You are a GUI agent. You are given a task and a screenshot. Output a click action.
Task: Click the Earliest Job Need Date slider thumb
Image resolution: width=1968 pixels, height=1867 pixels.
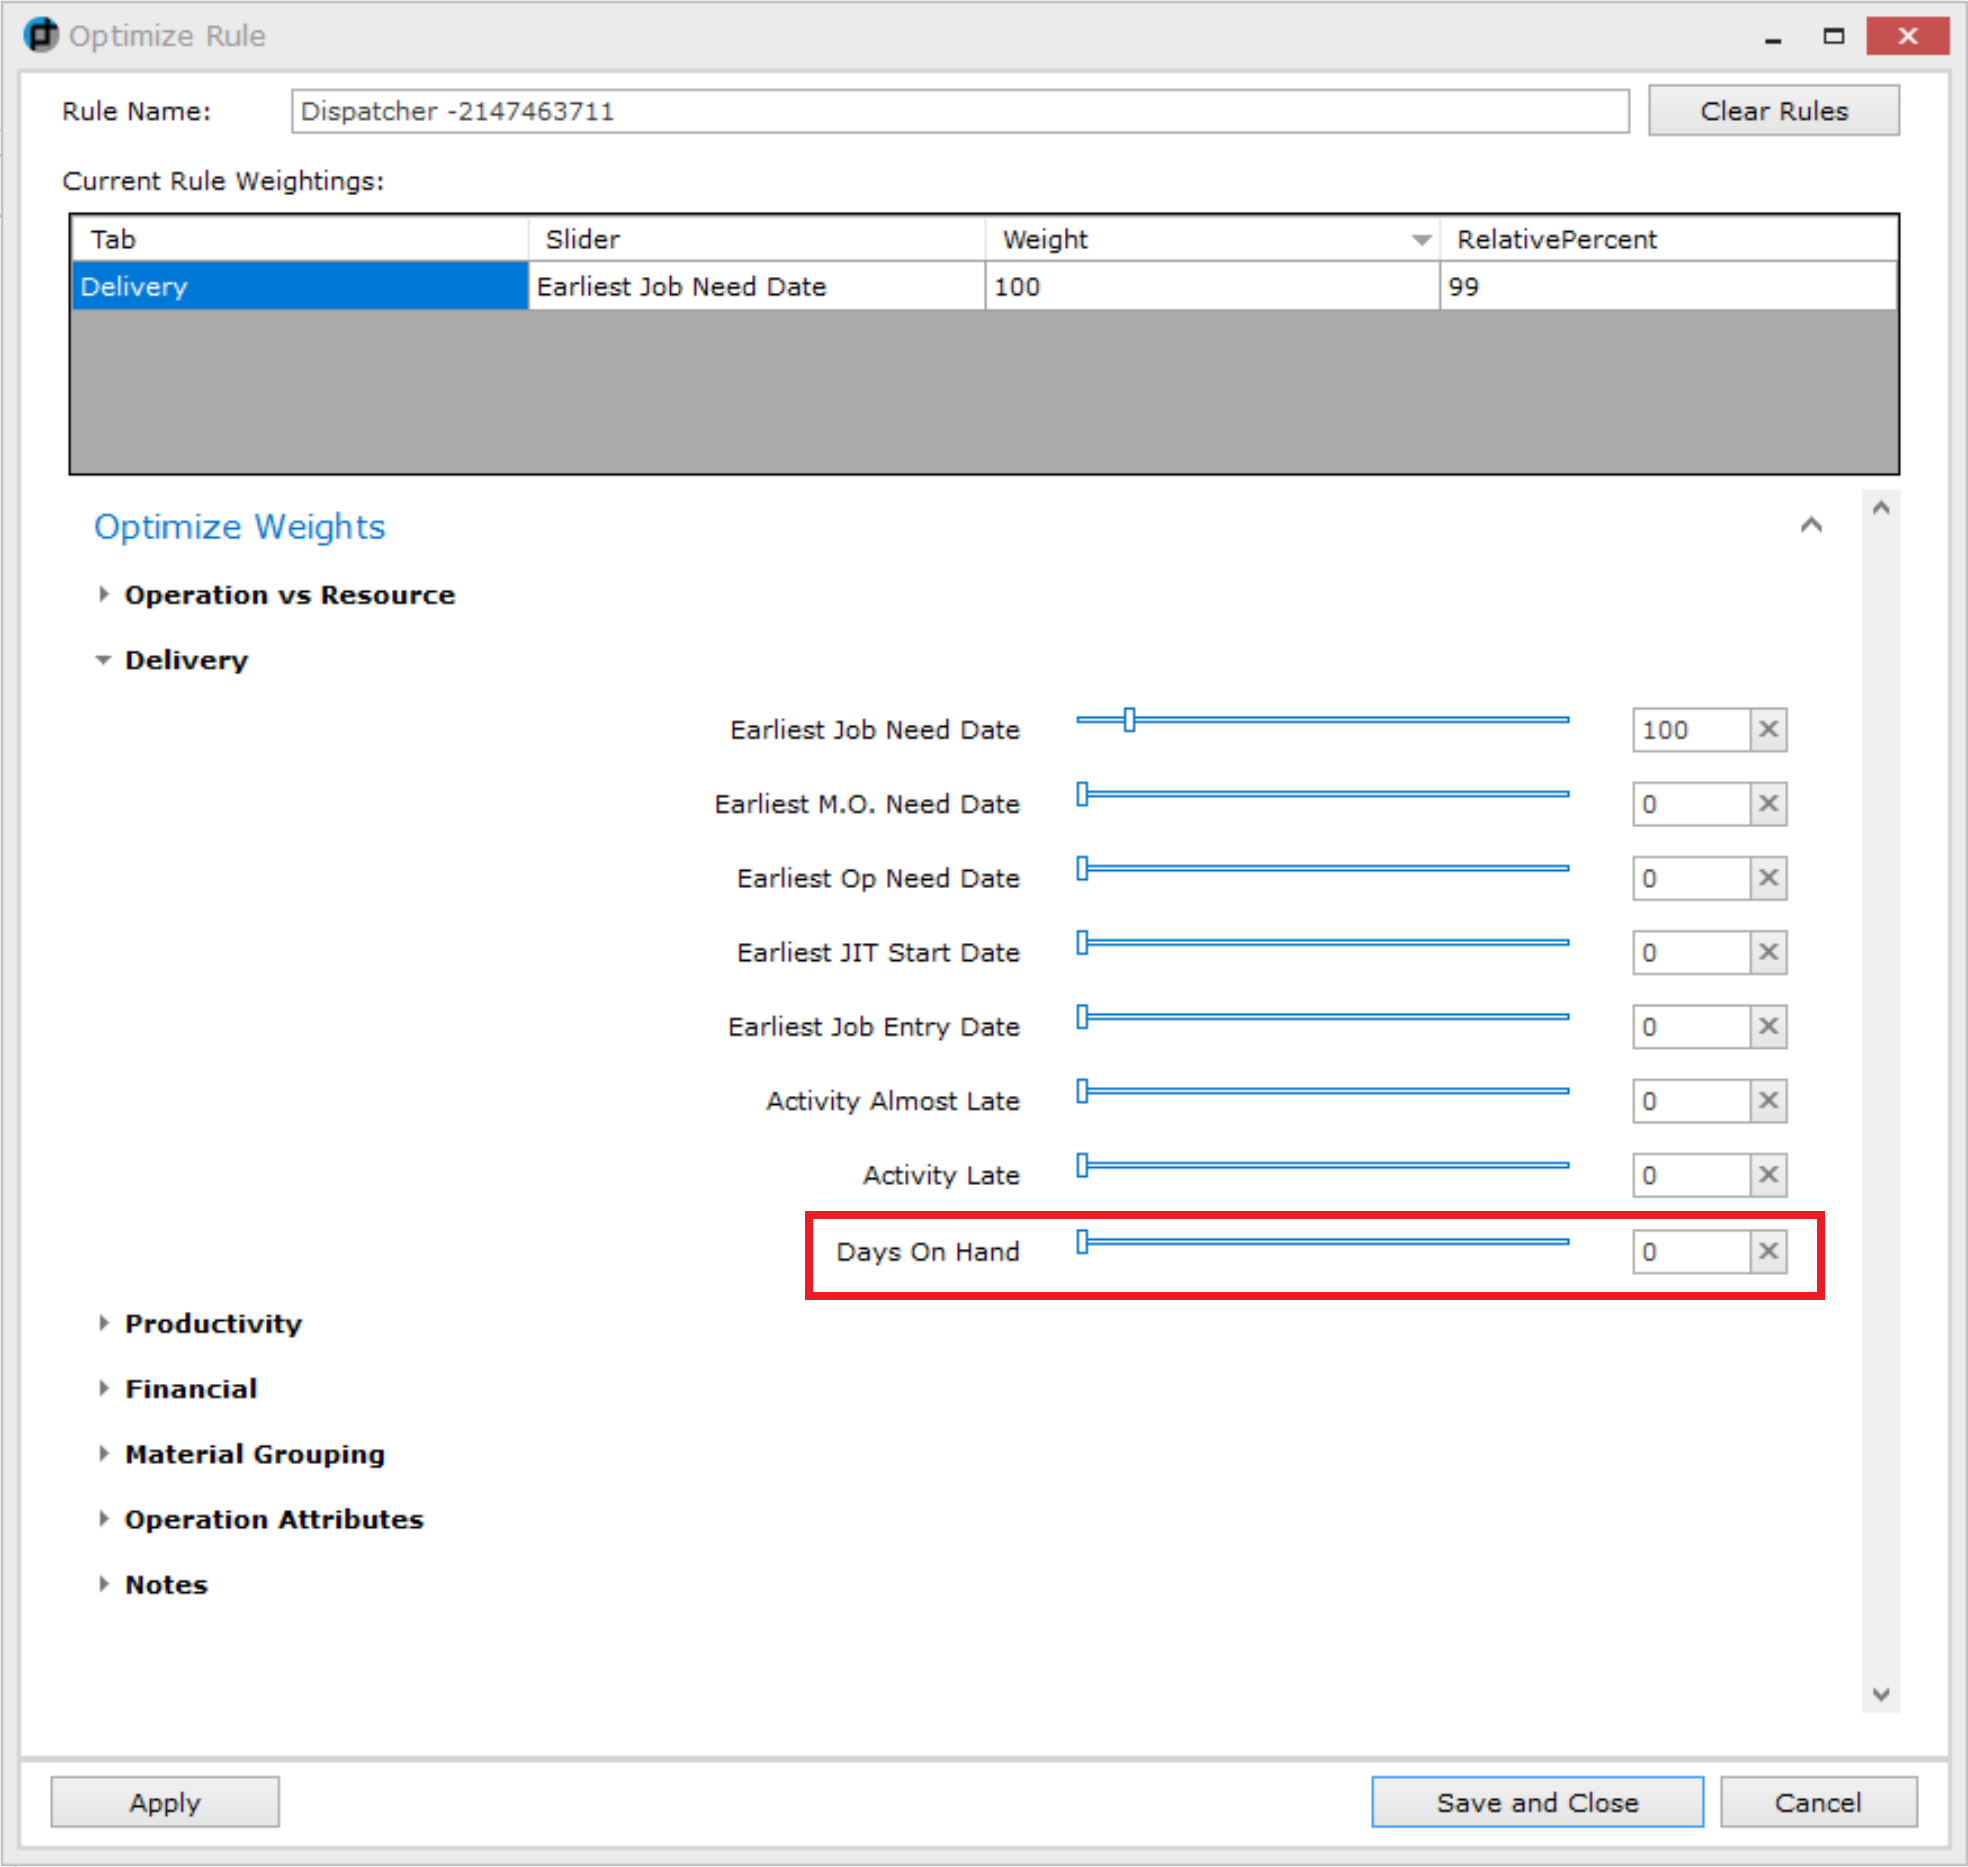pyautogui.click(x=1129, y=719)
